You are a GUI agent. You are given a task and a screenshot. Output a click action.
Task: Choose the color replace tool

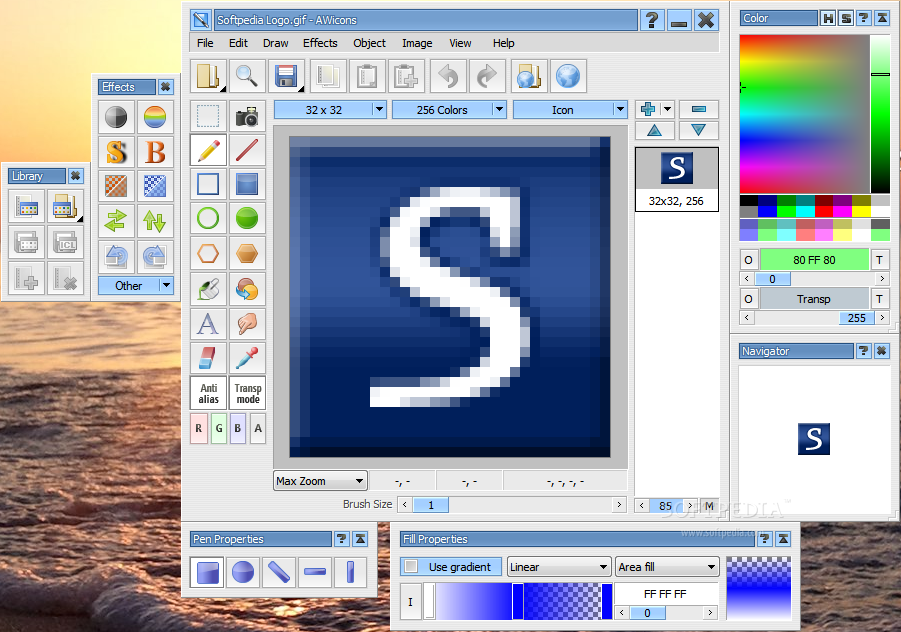[247, 289]
